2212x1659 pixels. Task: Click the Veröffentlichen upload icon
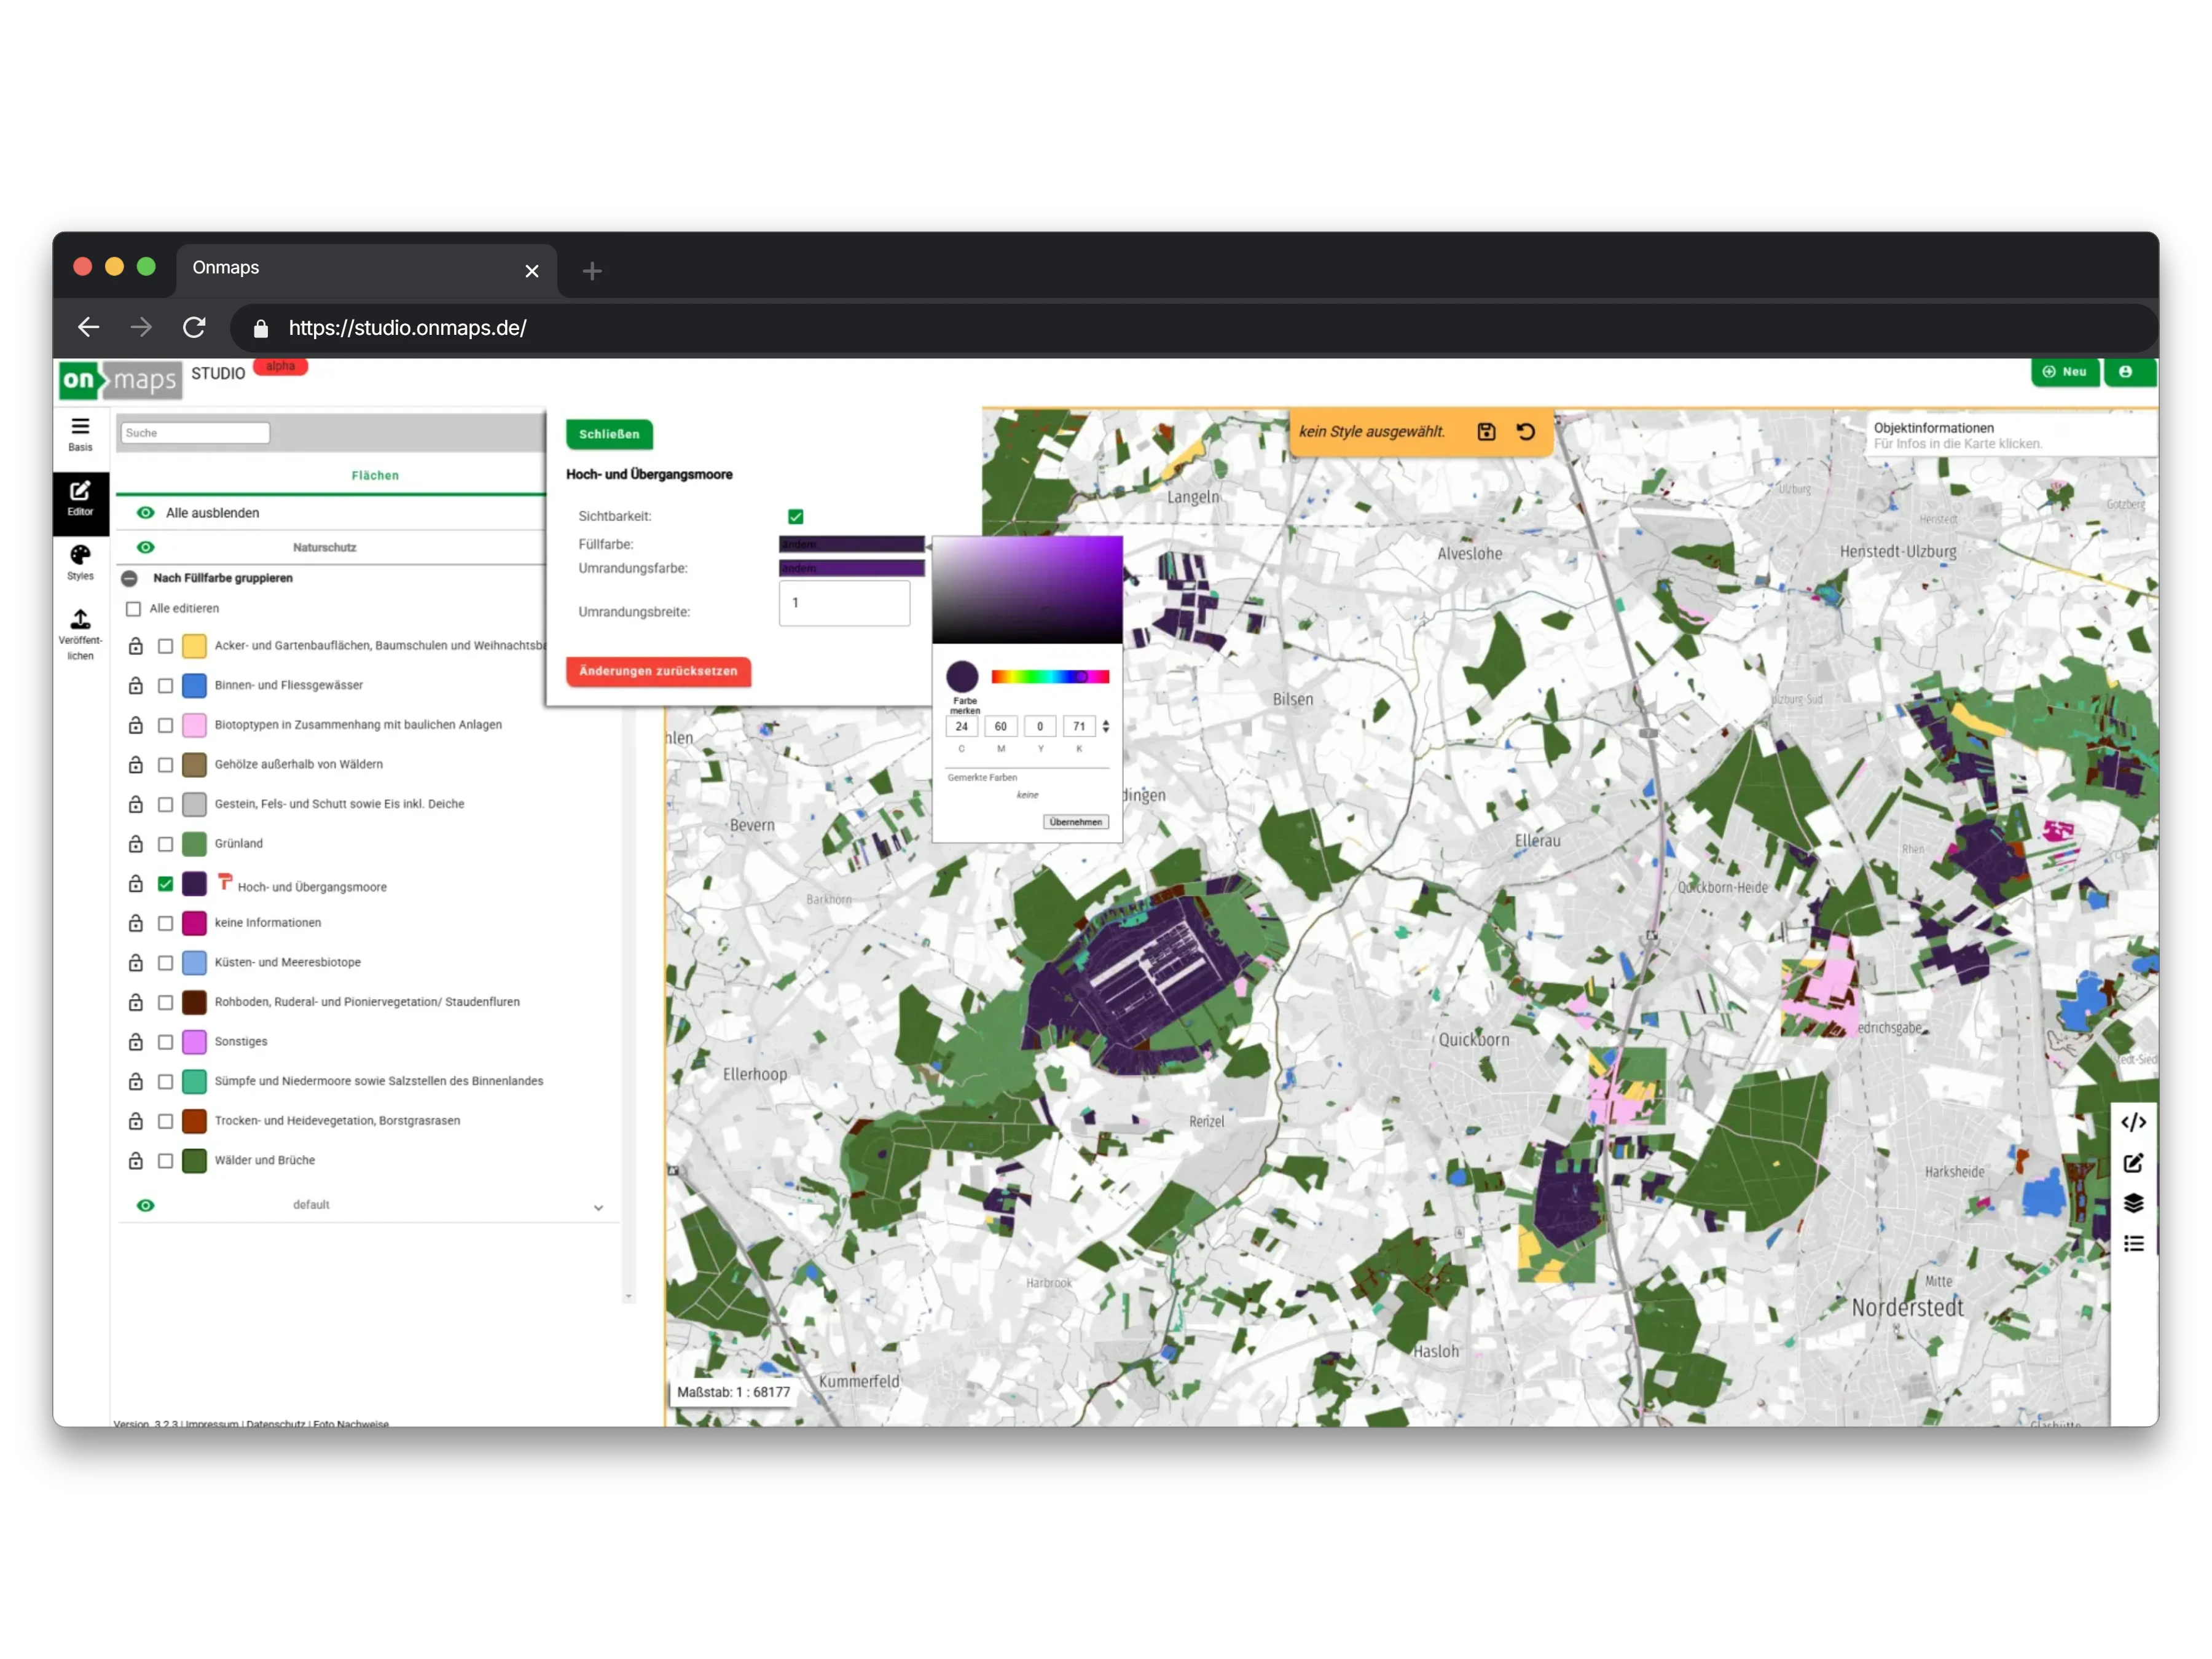coord(80,620)
